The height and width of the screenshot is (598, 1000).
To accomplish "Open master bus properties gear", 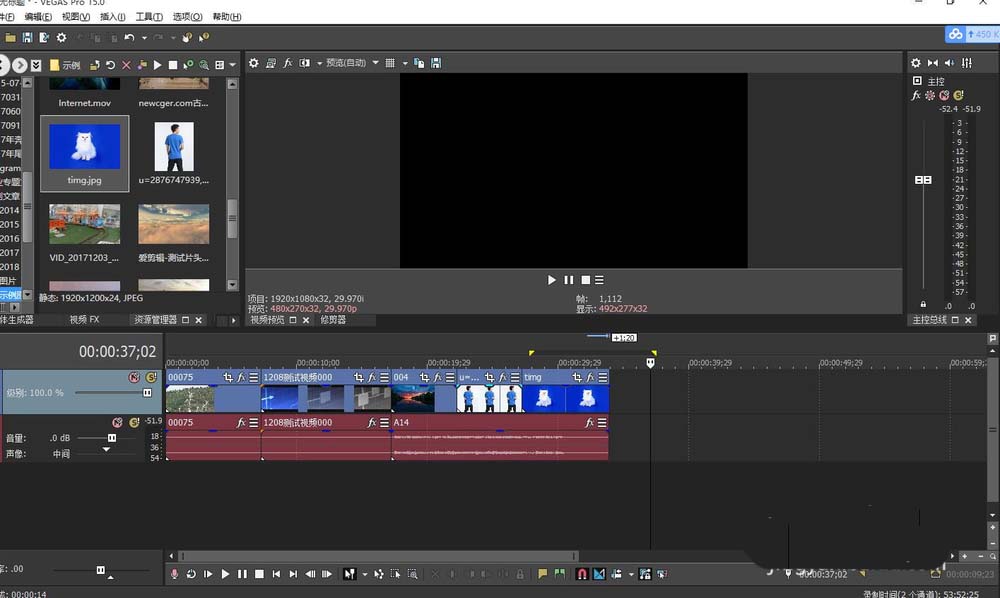I will pos(916,63).
